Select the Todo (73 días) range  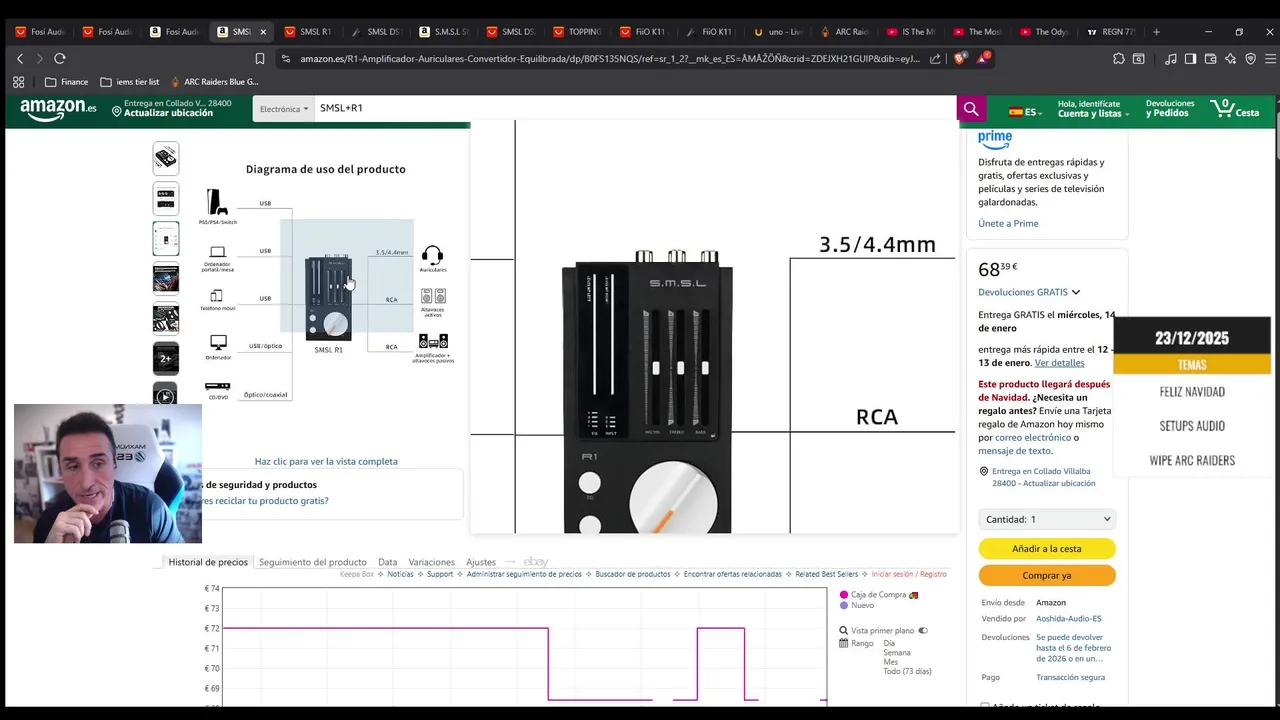907,671
